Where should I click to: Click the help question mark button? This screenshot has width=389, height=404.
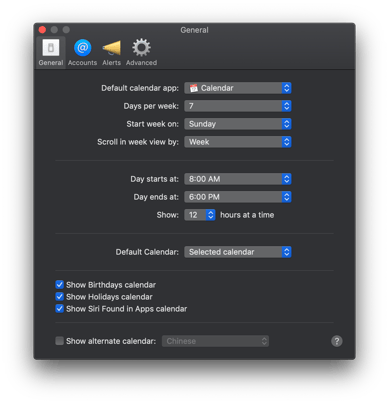[337, 341]
